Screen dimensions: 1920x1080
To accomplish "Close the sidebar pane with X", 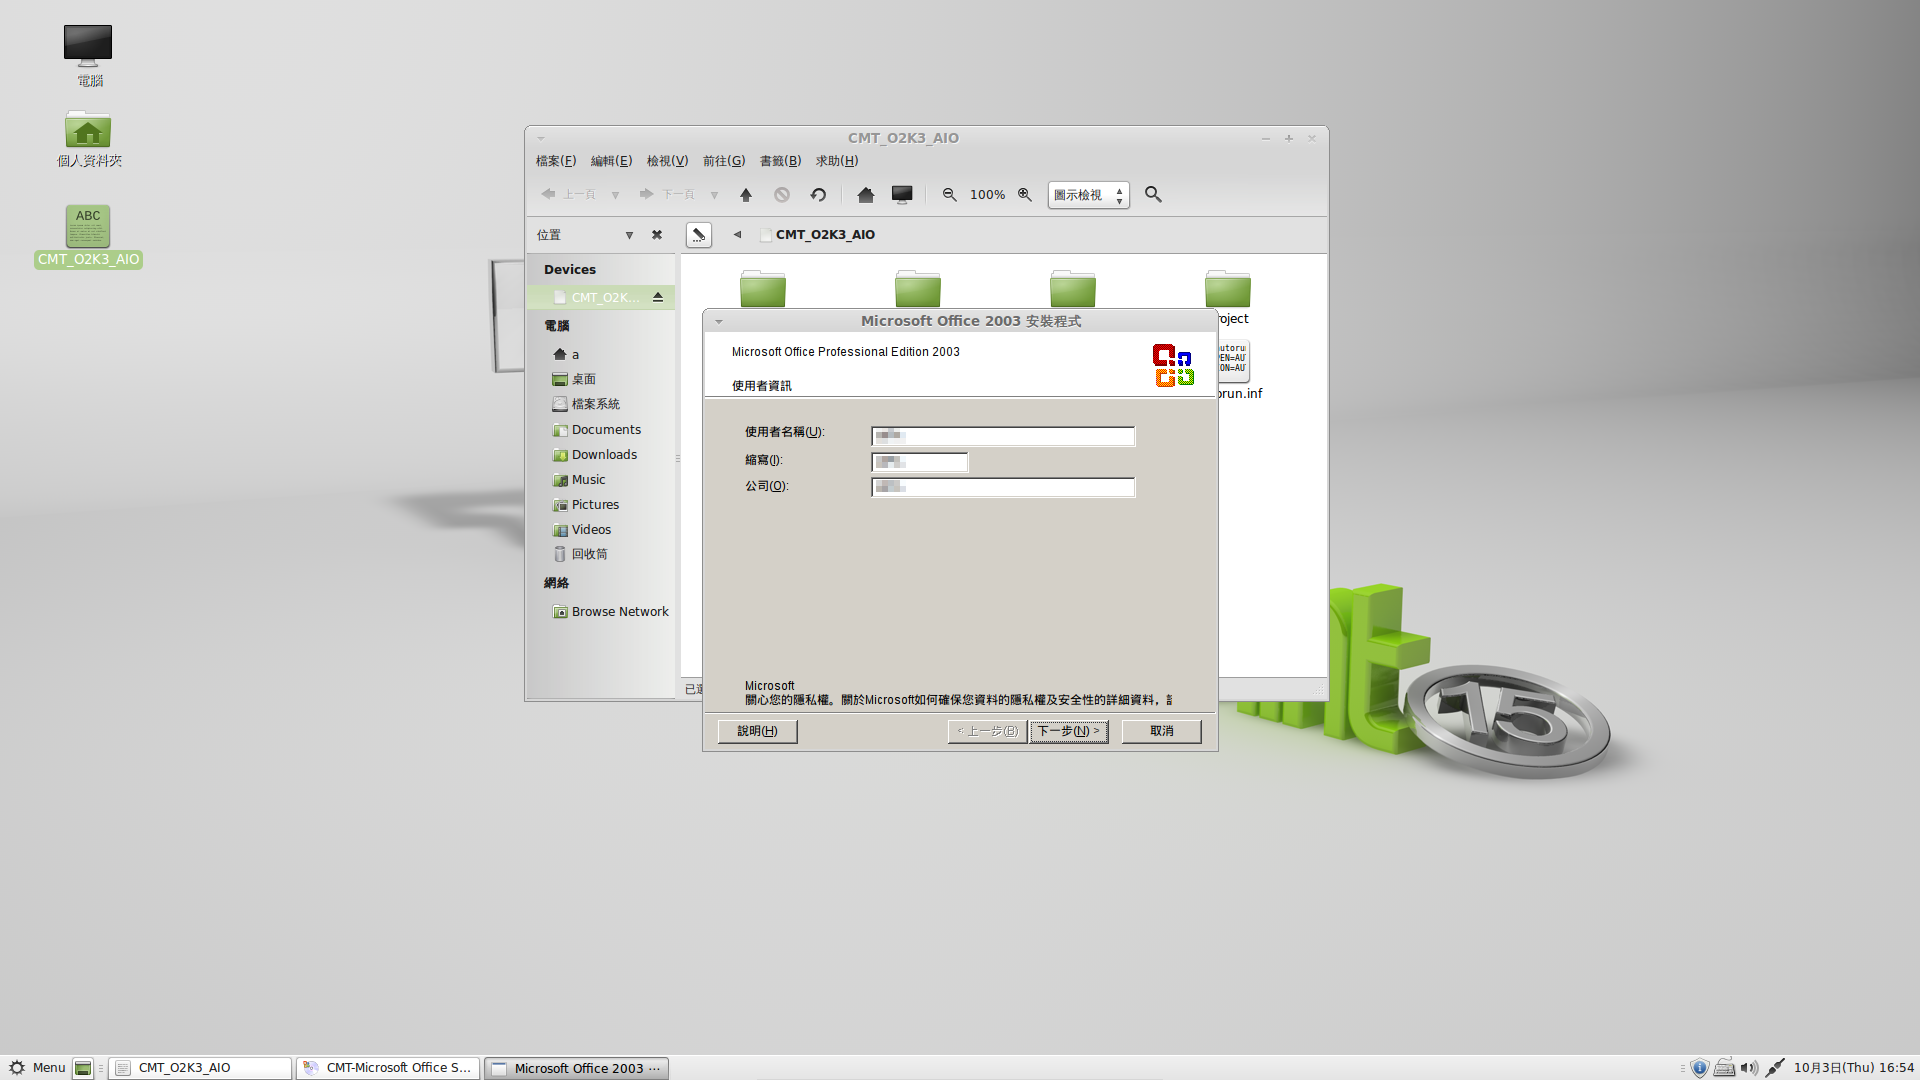I will [657, 235].
